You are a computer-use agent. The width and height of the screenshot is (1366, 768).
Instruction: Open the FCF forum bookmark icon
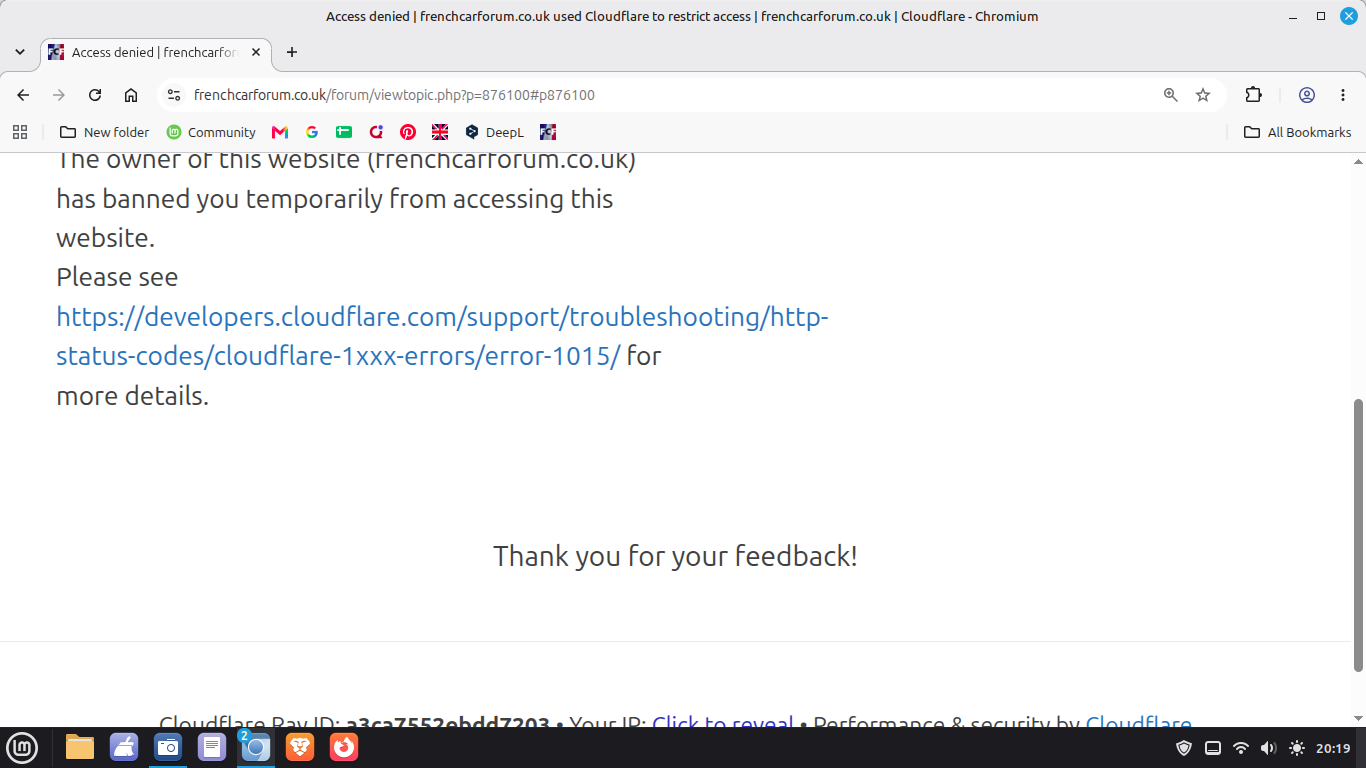point(548,132)
